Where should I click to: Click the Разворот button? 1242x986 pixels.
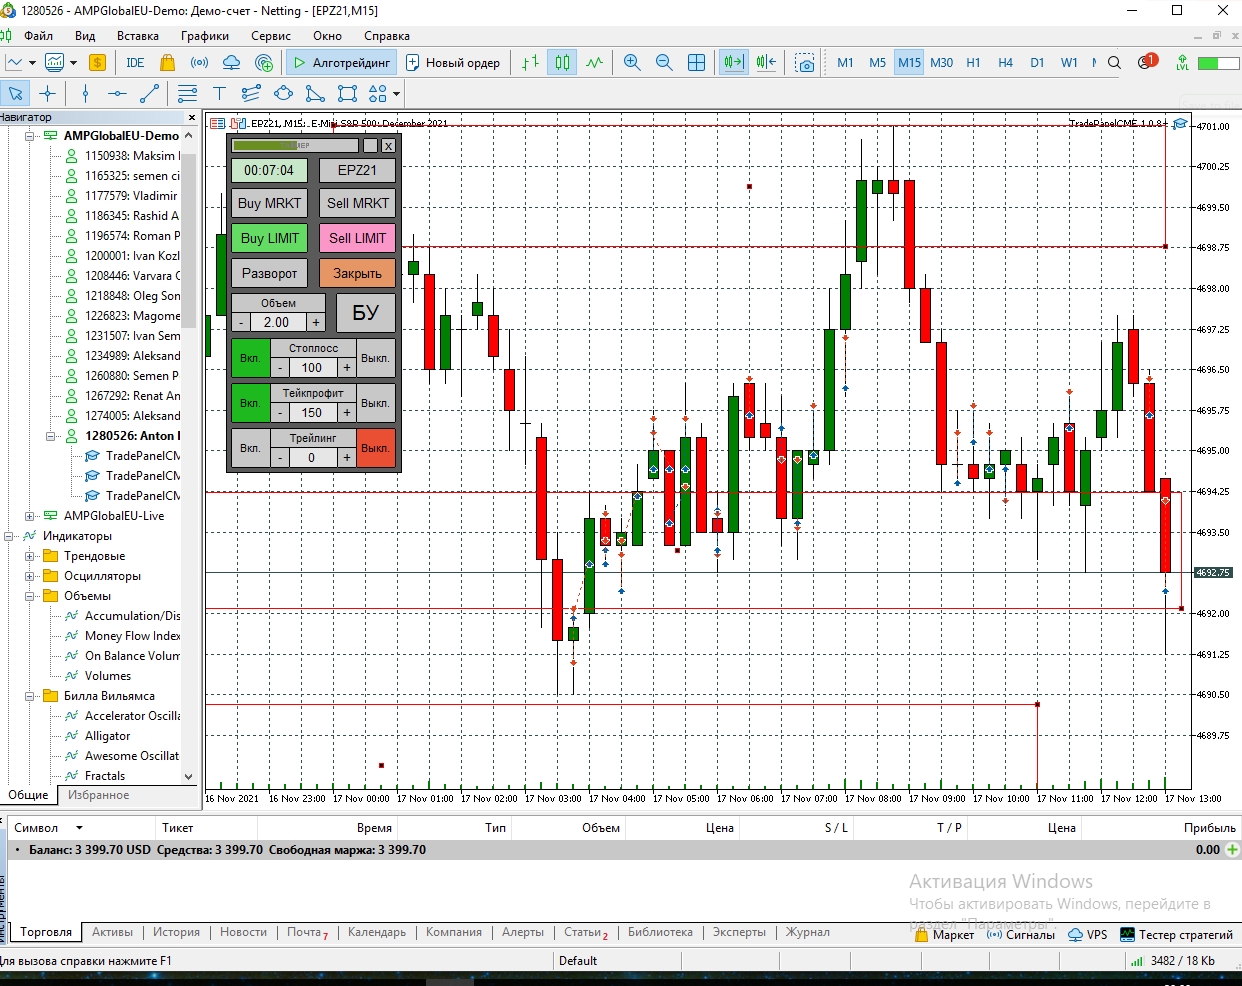click(269, 273)
